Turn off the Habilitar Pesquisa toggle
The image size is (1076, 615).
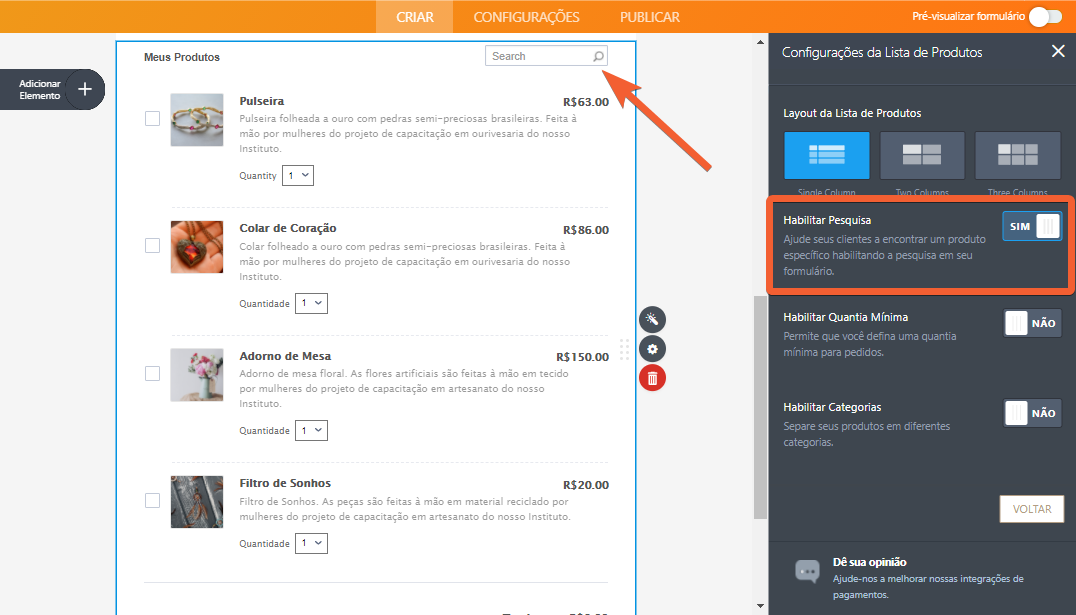(x=1032, y=226)
